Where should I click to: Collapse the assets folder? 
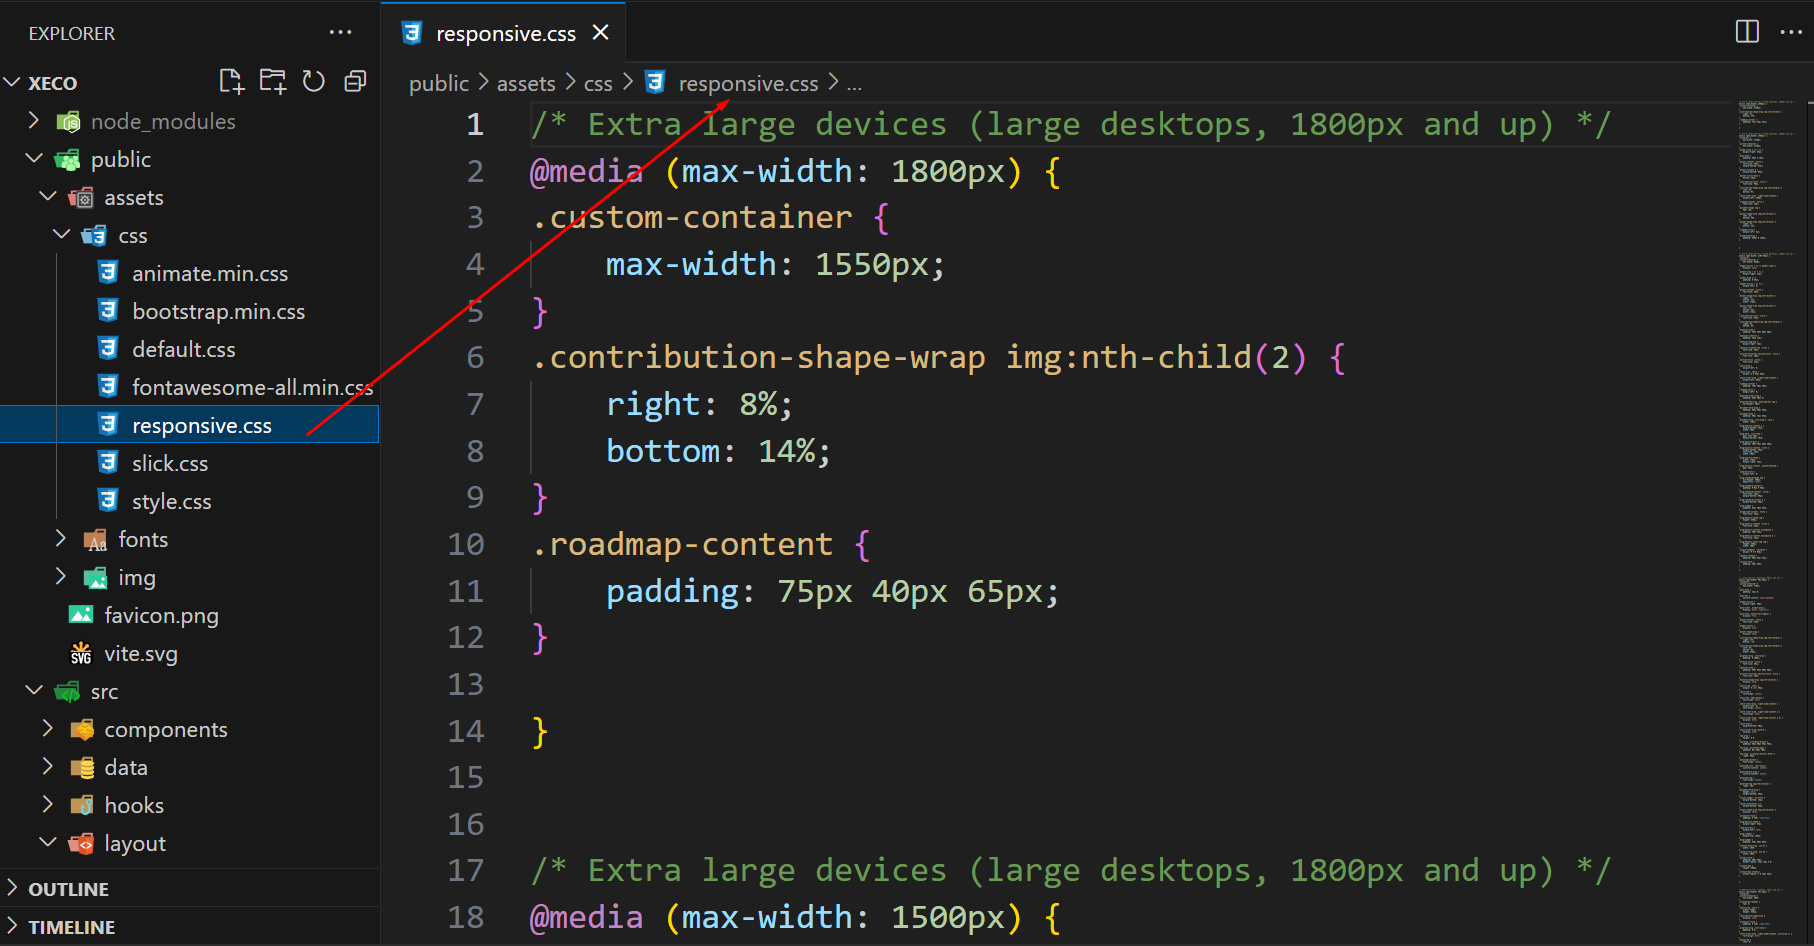coord(47,197)
